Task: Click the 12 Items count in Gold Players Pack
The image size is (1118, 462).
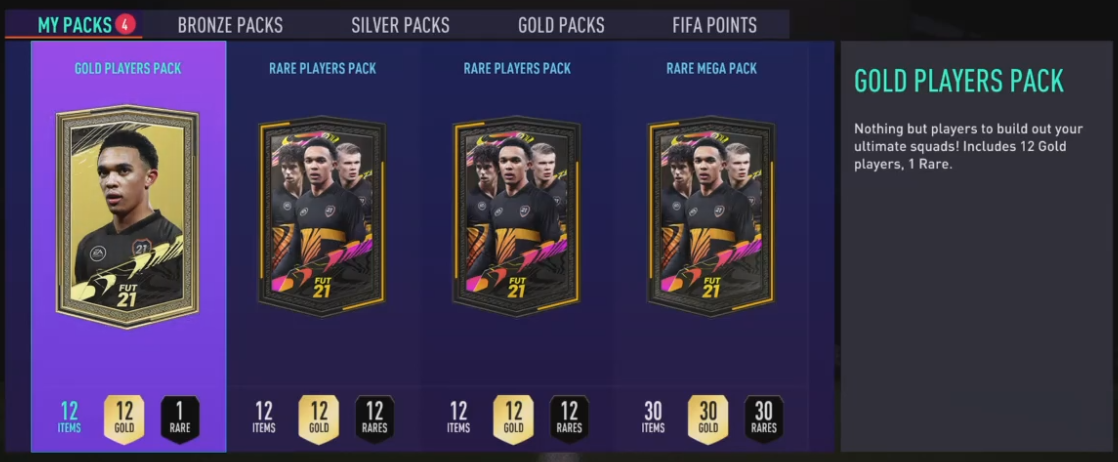Action: click(x=69, y=418)
